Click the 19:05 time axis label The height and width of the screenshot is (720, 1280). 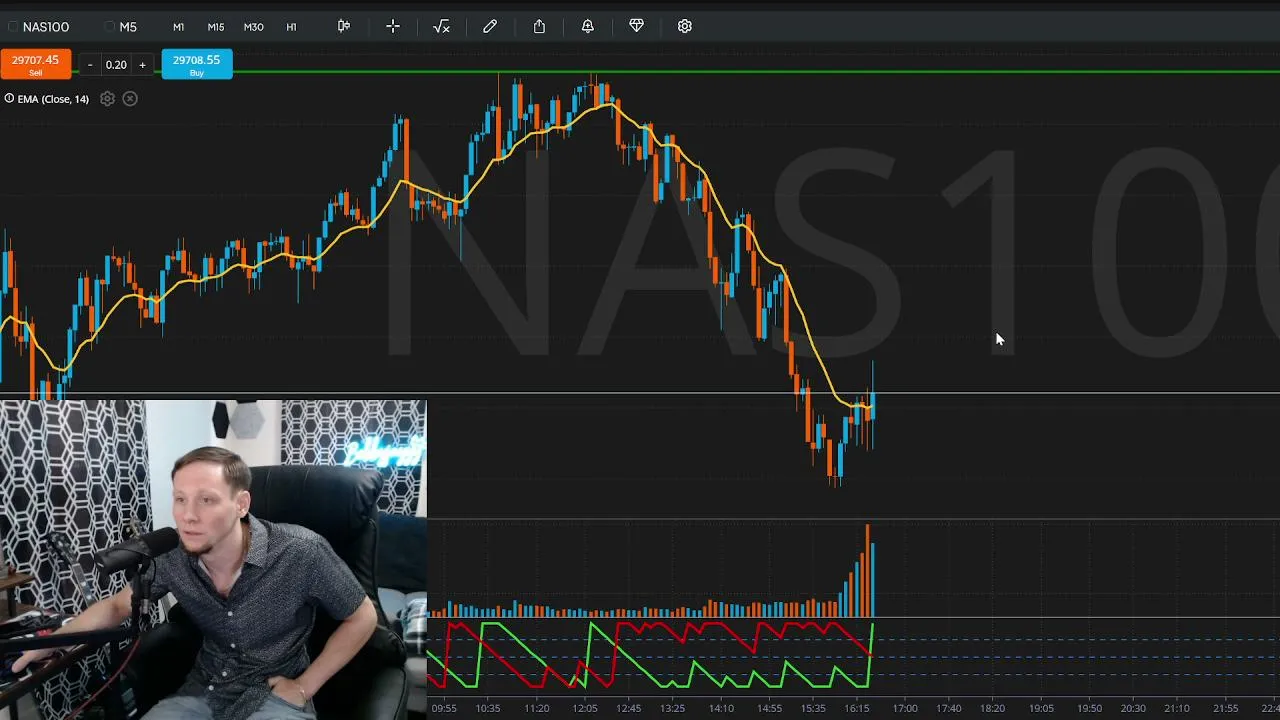pos(1041,708)
